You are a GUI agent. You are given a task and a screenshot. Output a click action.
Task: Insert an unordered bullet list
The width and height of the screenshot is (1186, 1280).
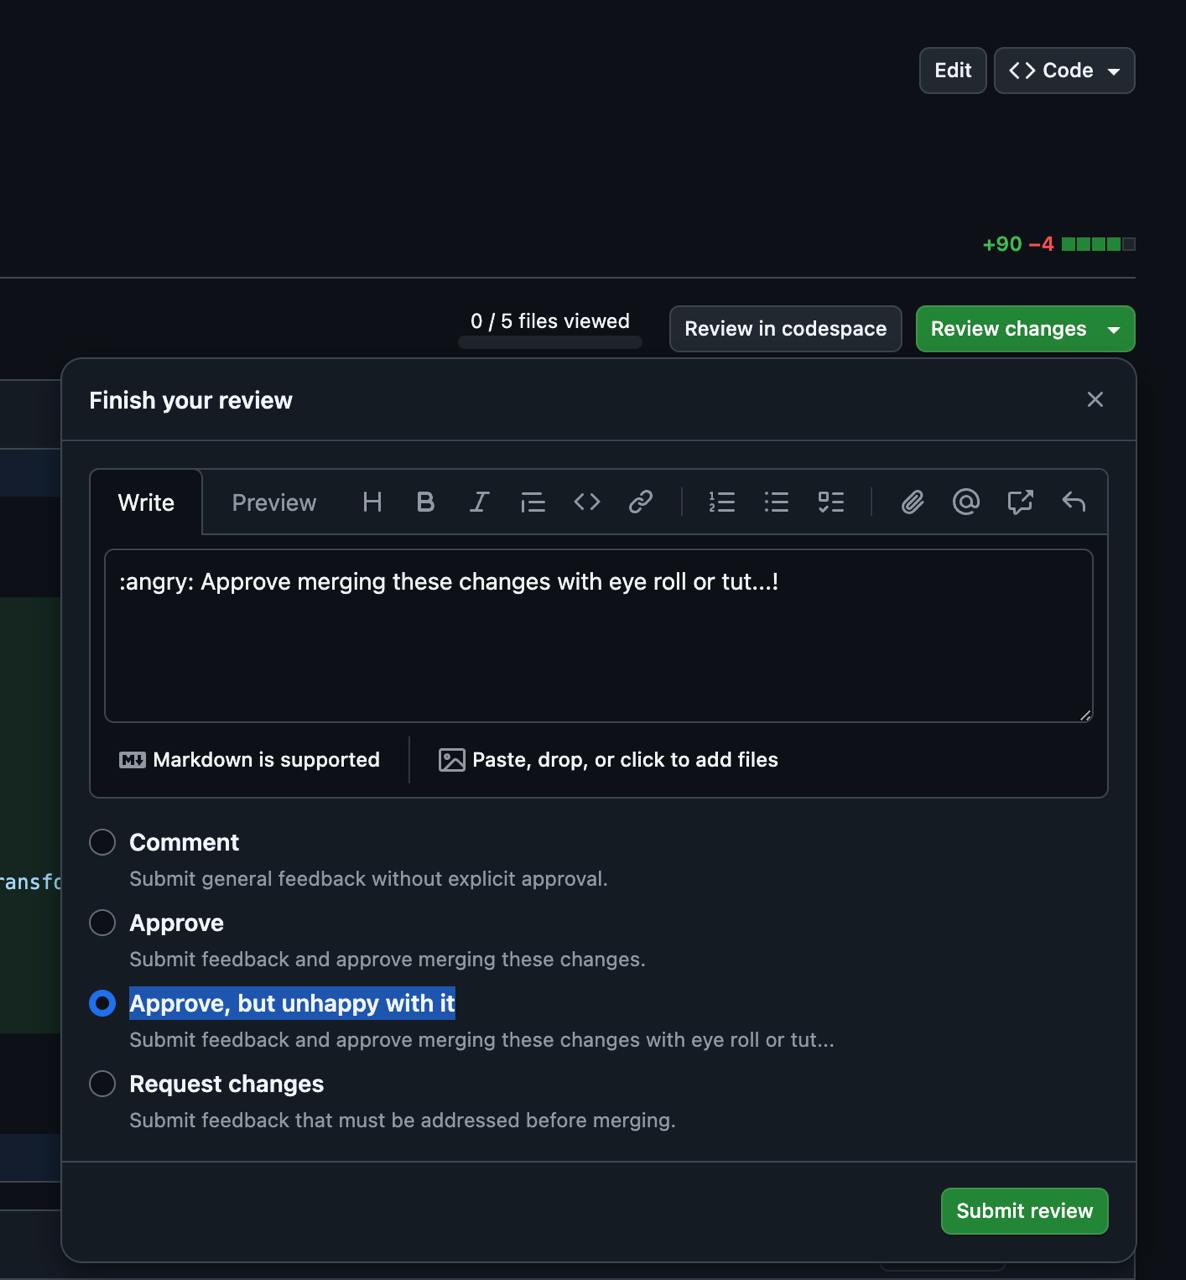pos(776,502)
